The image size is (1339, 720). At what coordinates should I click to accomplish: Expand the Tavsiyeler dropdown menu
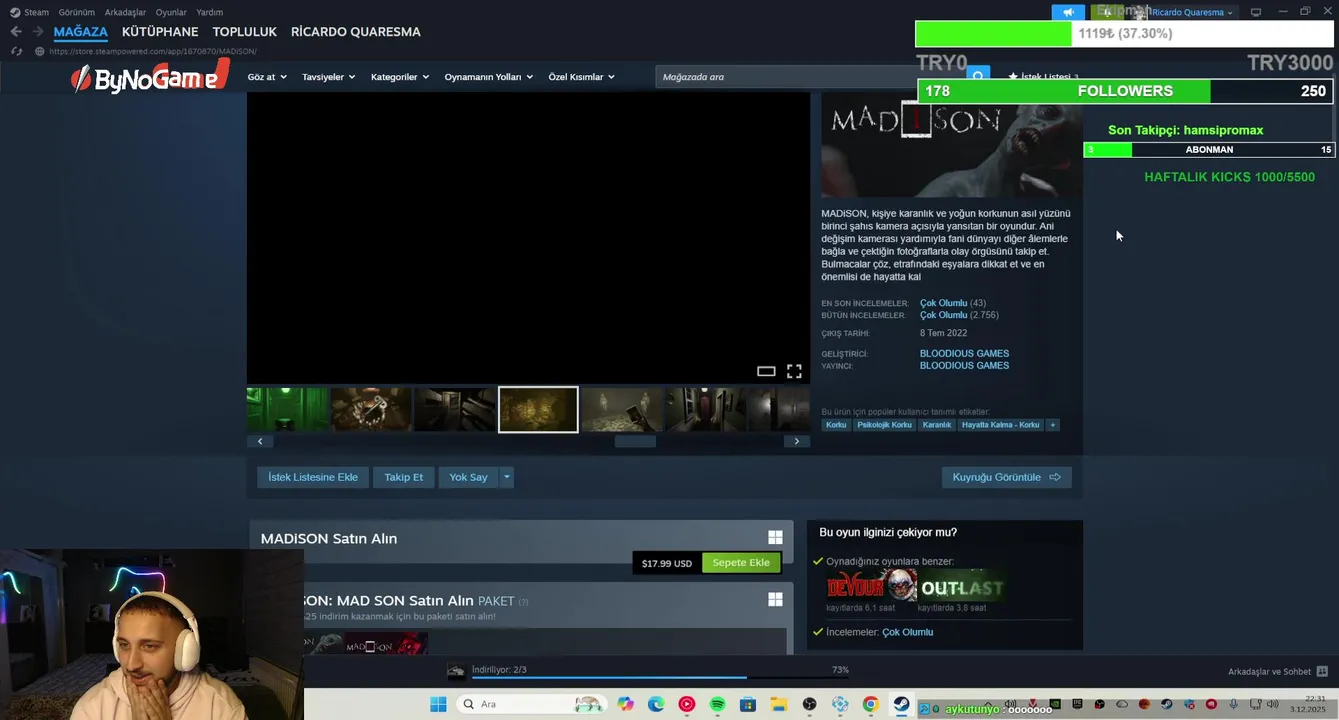pos(329,77)
